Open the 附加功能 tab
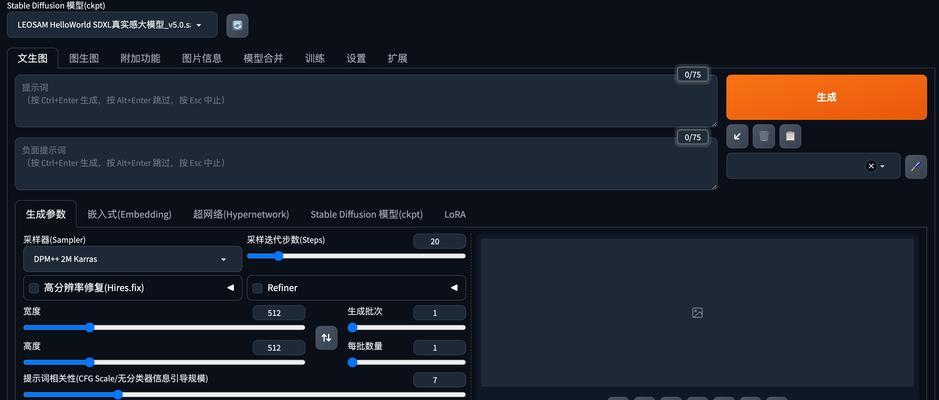The height and width of the screenshot is (400, 939). click(140, 58)
